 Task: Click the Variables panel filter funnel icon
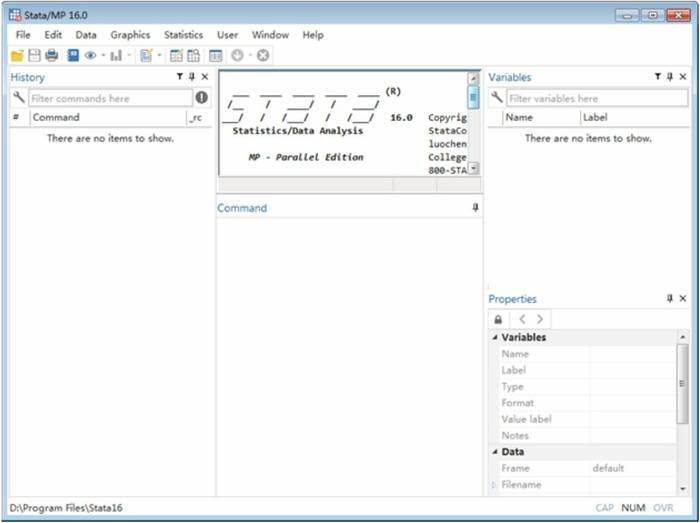coord(658,77)
